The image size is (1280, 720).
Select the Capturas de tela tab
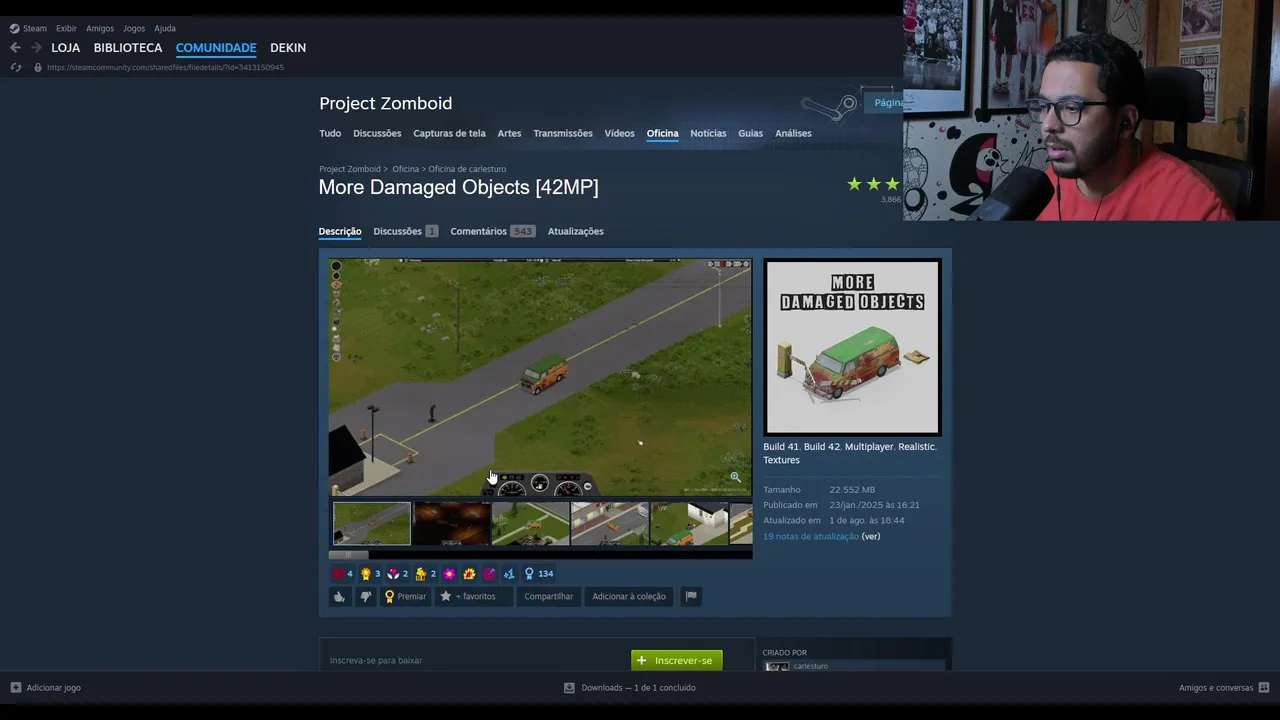(449, 133)
